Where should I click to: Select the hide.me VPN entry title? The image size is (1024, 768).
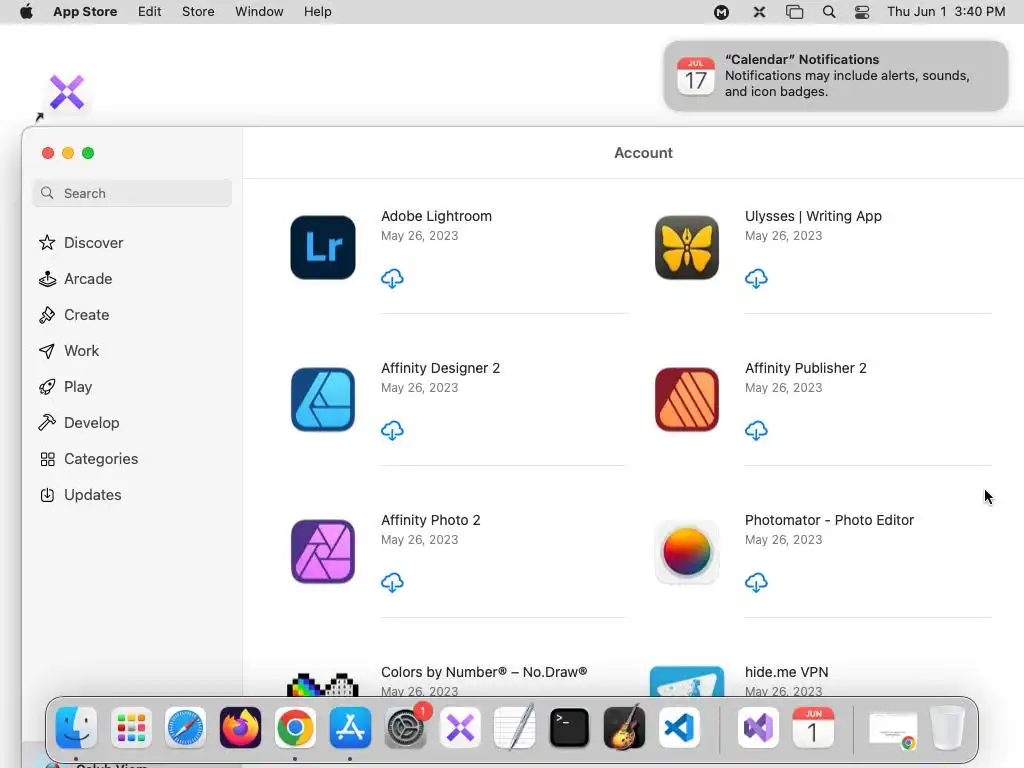click(x=786, y=672)
